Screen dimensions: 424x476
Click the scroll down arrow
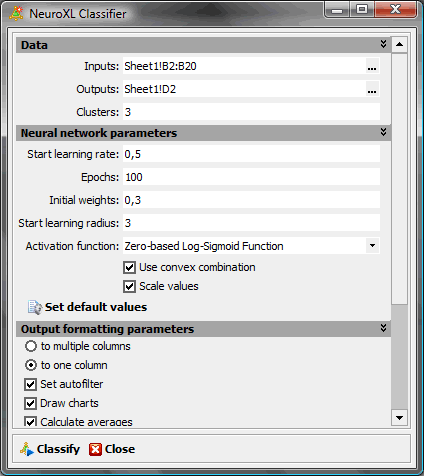click(399, 418)
